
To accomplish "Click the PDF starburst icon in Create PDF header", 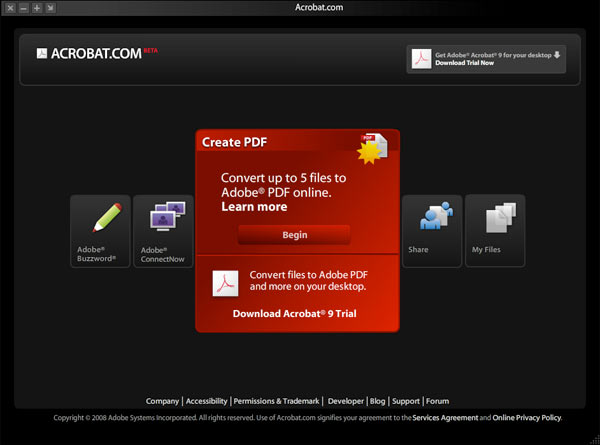I will [373, 147].
